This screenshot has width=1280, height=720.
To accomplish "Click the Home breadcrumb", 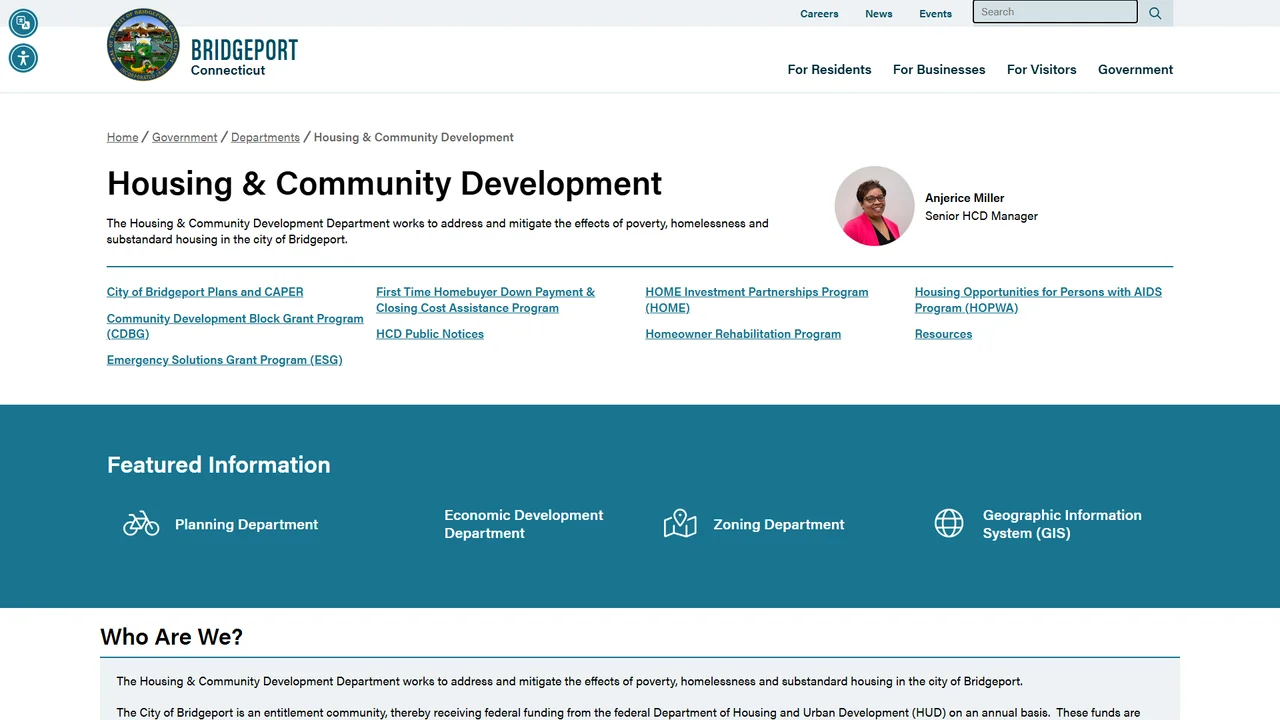I will pyautogui.click(x=123, y=137).
